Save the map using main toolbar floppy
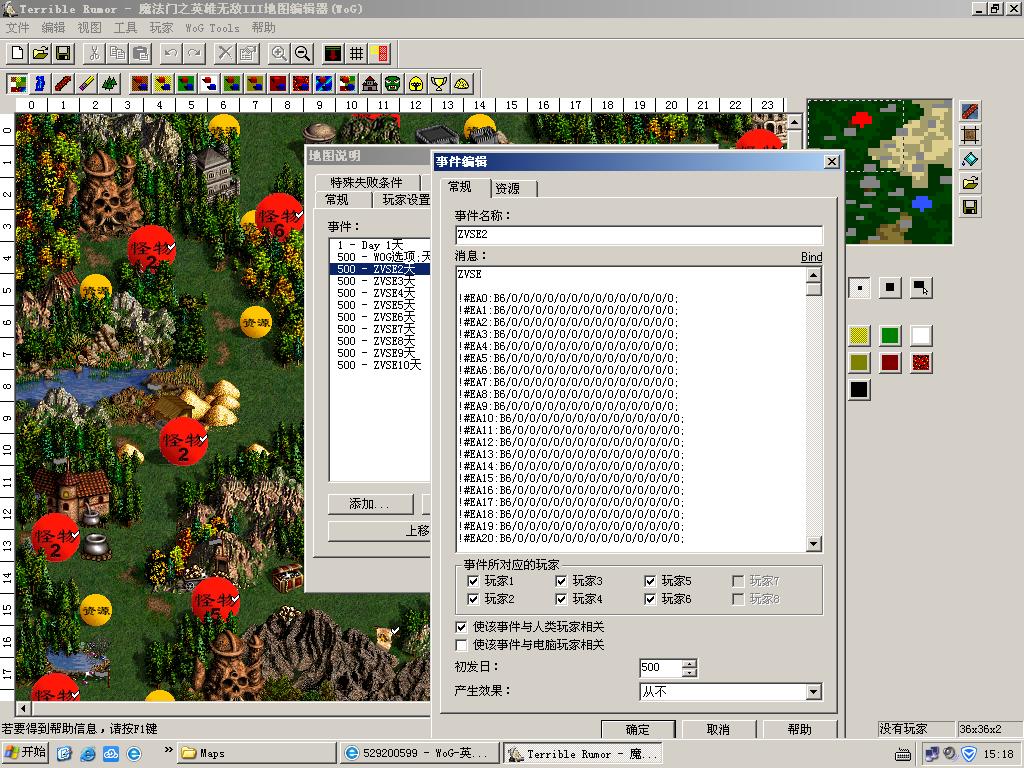 63,54
